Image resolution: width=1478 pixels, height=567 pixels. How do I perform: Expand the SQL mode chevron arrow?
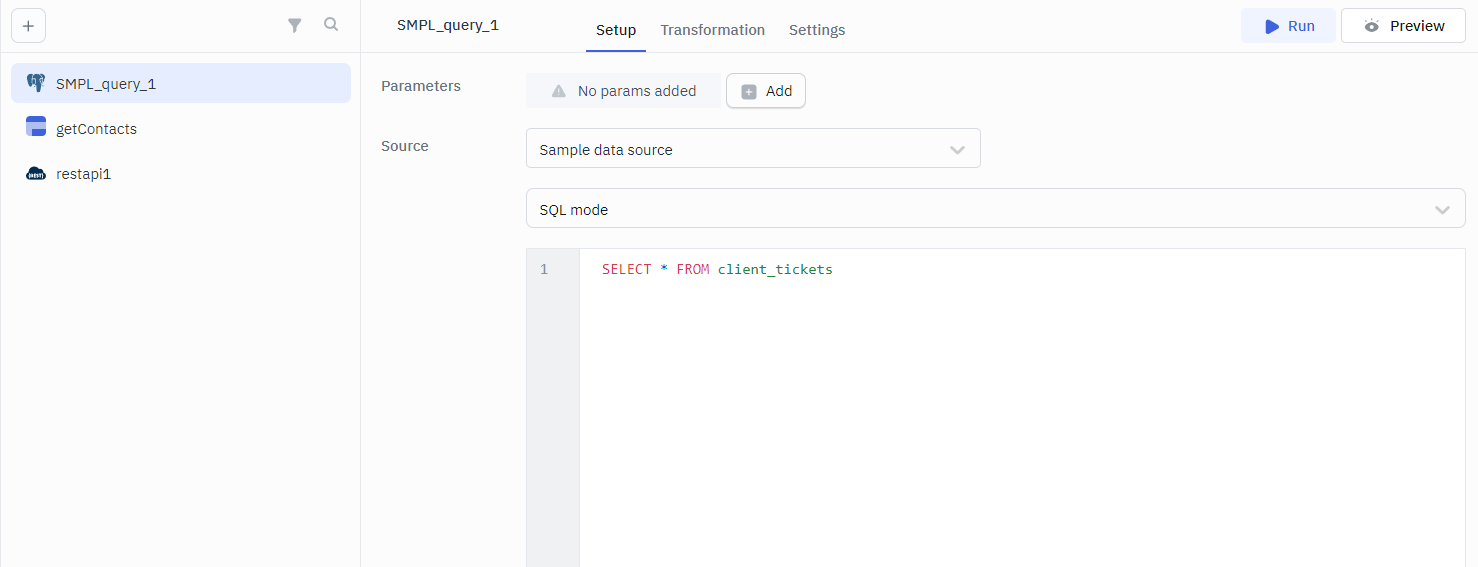[1442, 210]
